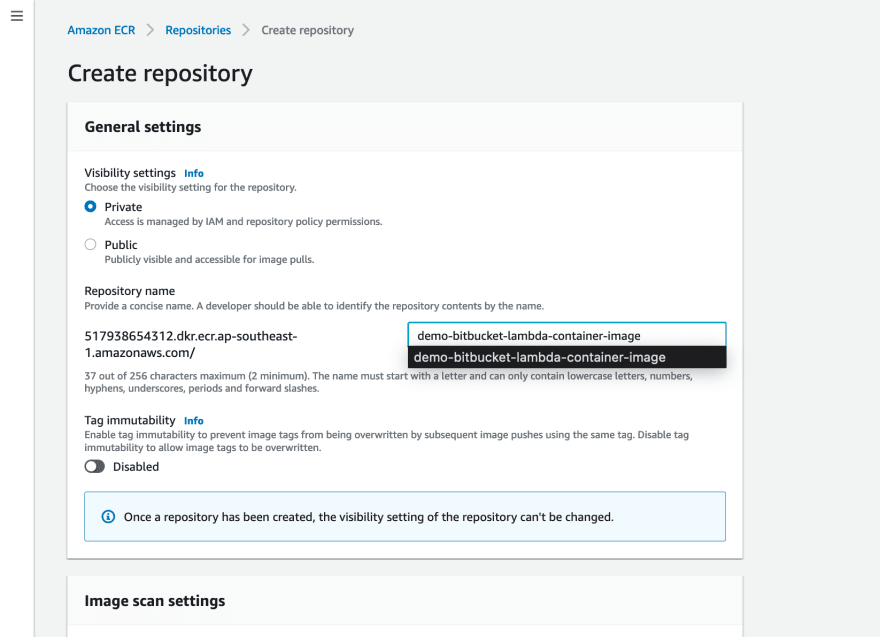Click the Create repository breadcrumb item
The width and height of the screenshot is (880, 637).
coord(308,30)
